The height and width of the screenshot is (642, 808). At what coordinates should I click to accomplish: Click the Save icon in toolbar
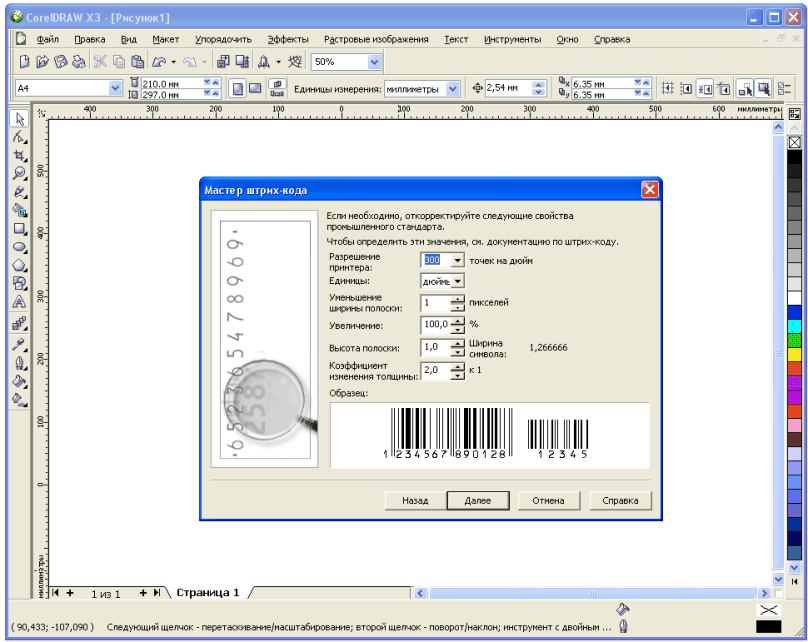(x=60, y=62)
